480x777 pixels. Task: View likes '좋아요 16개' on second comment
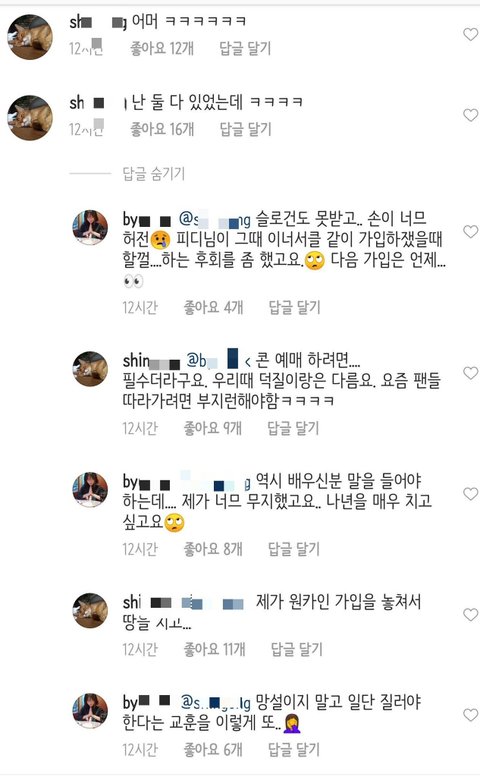pos(162,129)
